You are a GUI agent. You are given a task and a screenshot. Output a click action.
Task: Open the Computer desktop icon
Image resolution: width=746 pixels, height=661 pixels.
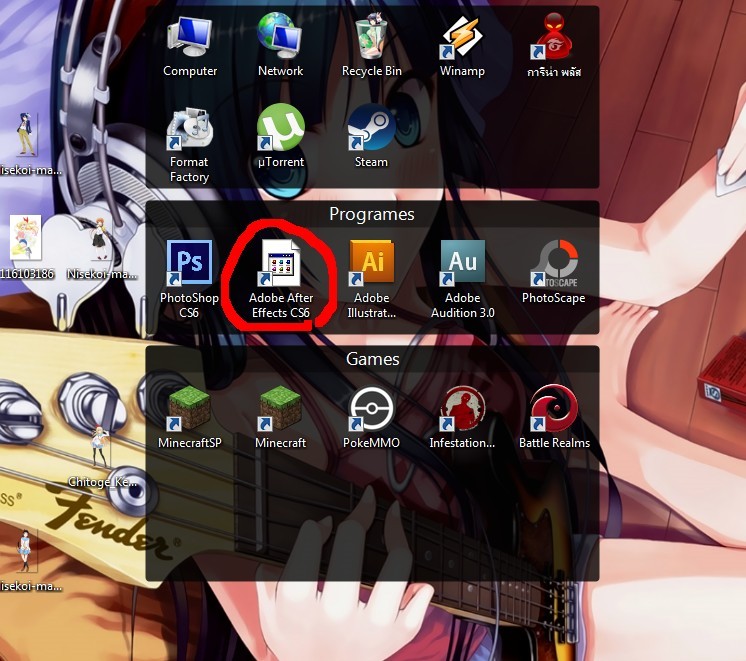(190, 47)
